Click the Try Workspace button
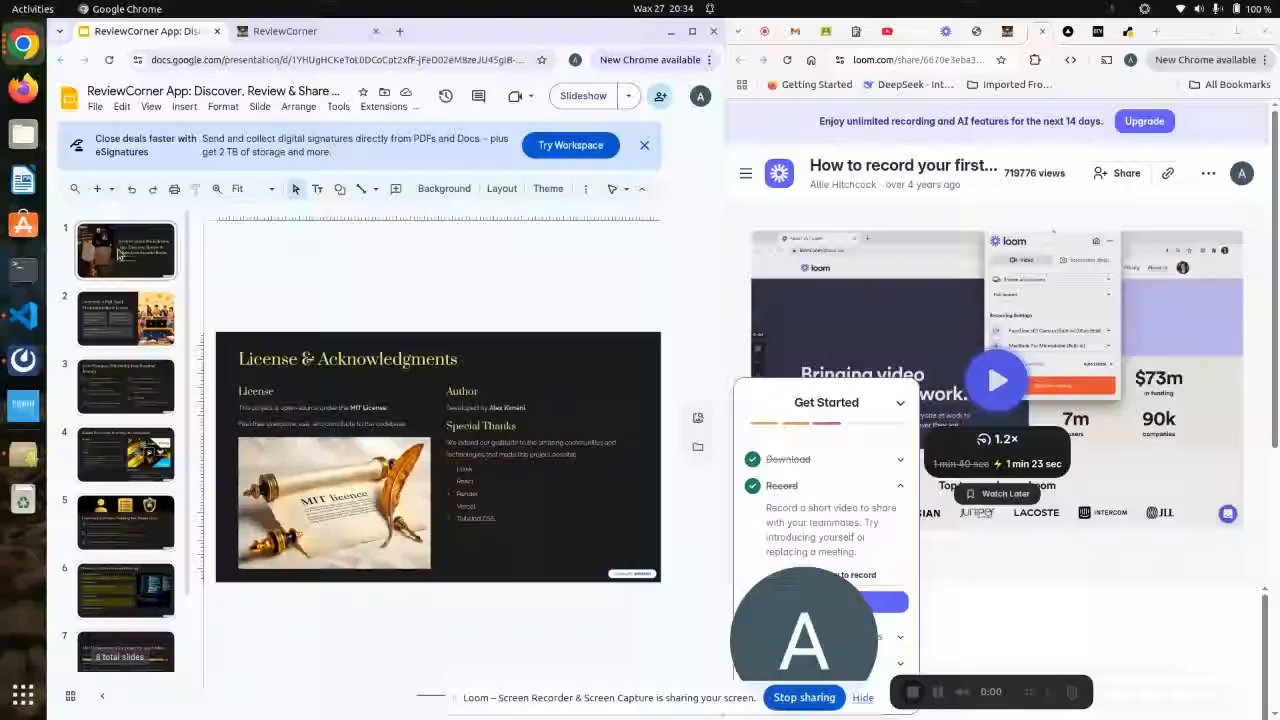1280x720 pixels. click(570, 145)
